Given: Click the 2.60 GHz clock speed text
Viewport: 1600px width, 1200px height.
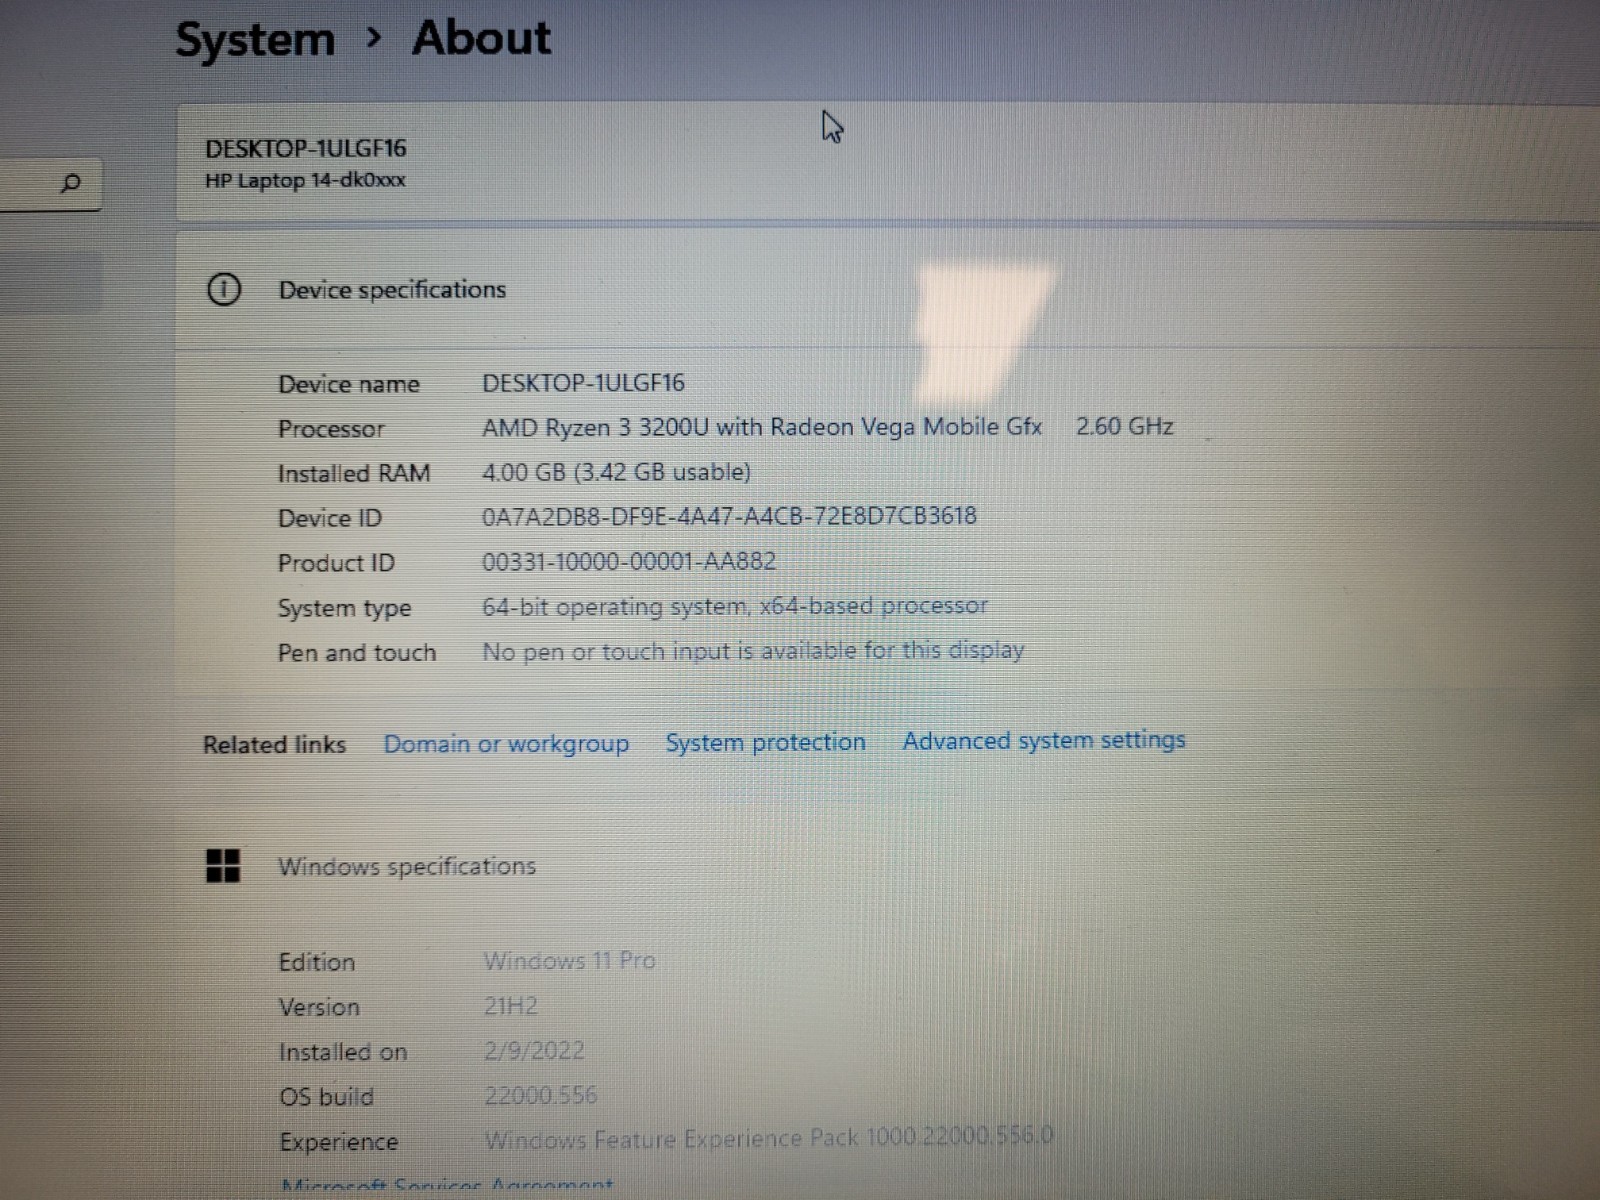Looking at the screenshot, I should click(1124, 426).
